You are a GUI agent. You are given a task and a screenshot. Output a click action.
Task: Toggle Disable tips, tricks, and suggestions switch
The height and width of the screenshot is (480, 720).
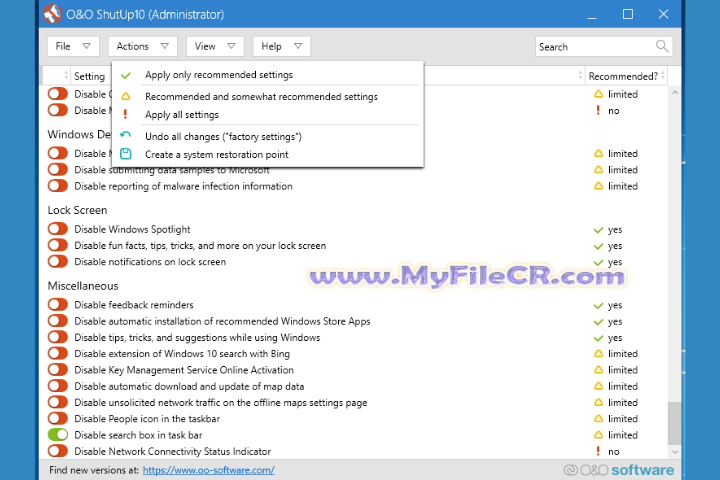[58, 337]
